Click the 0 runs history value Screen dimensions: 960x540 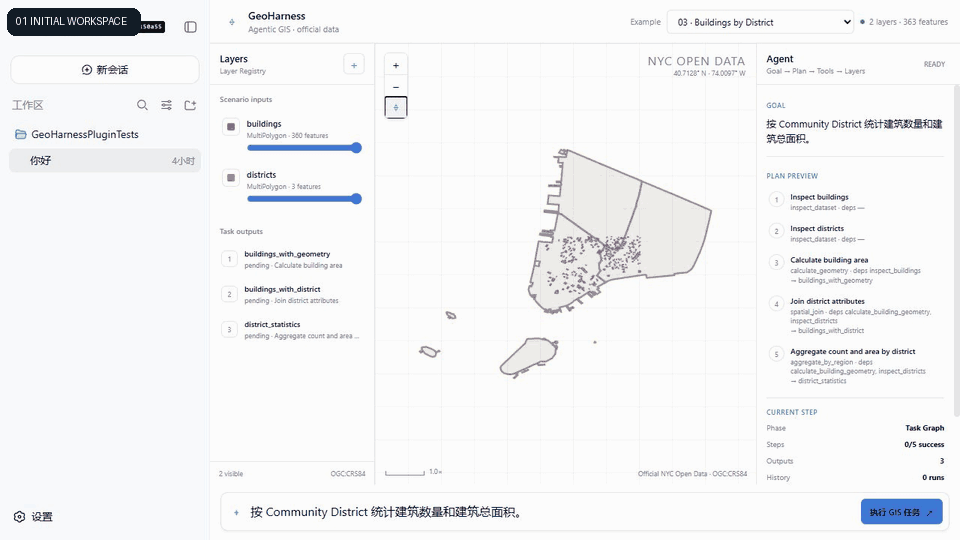(x=933, y=478)
